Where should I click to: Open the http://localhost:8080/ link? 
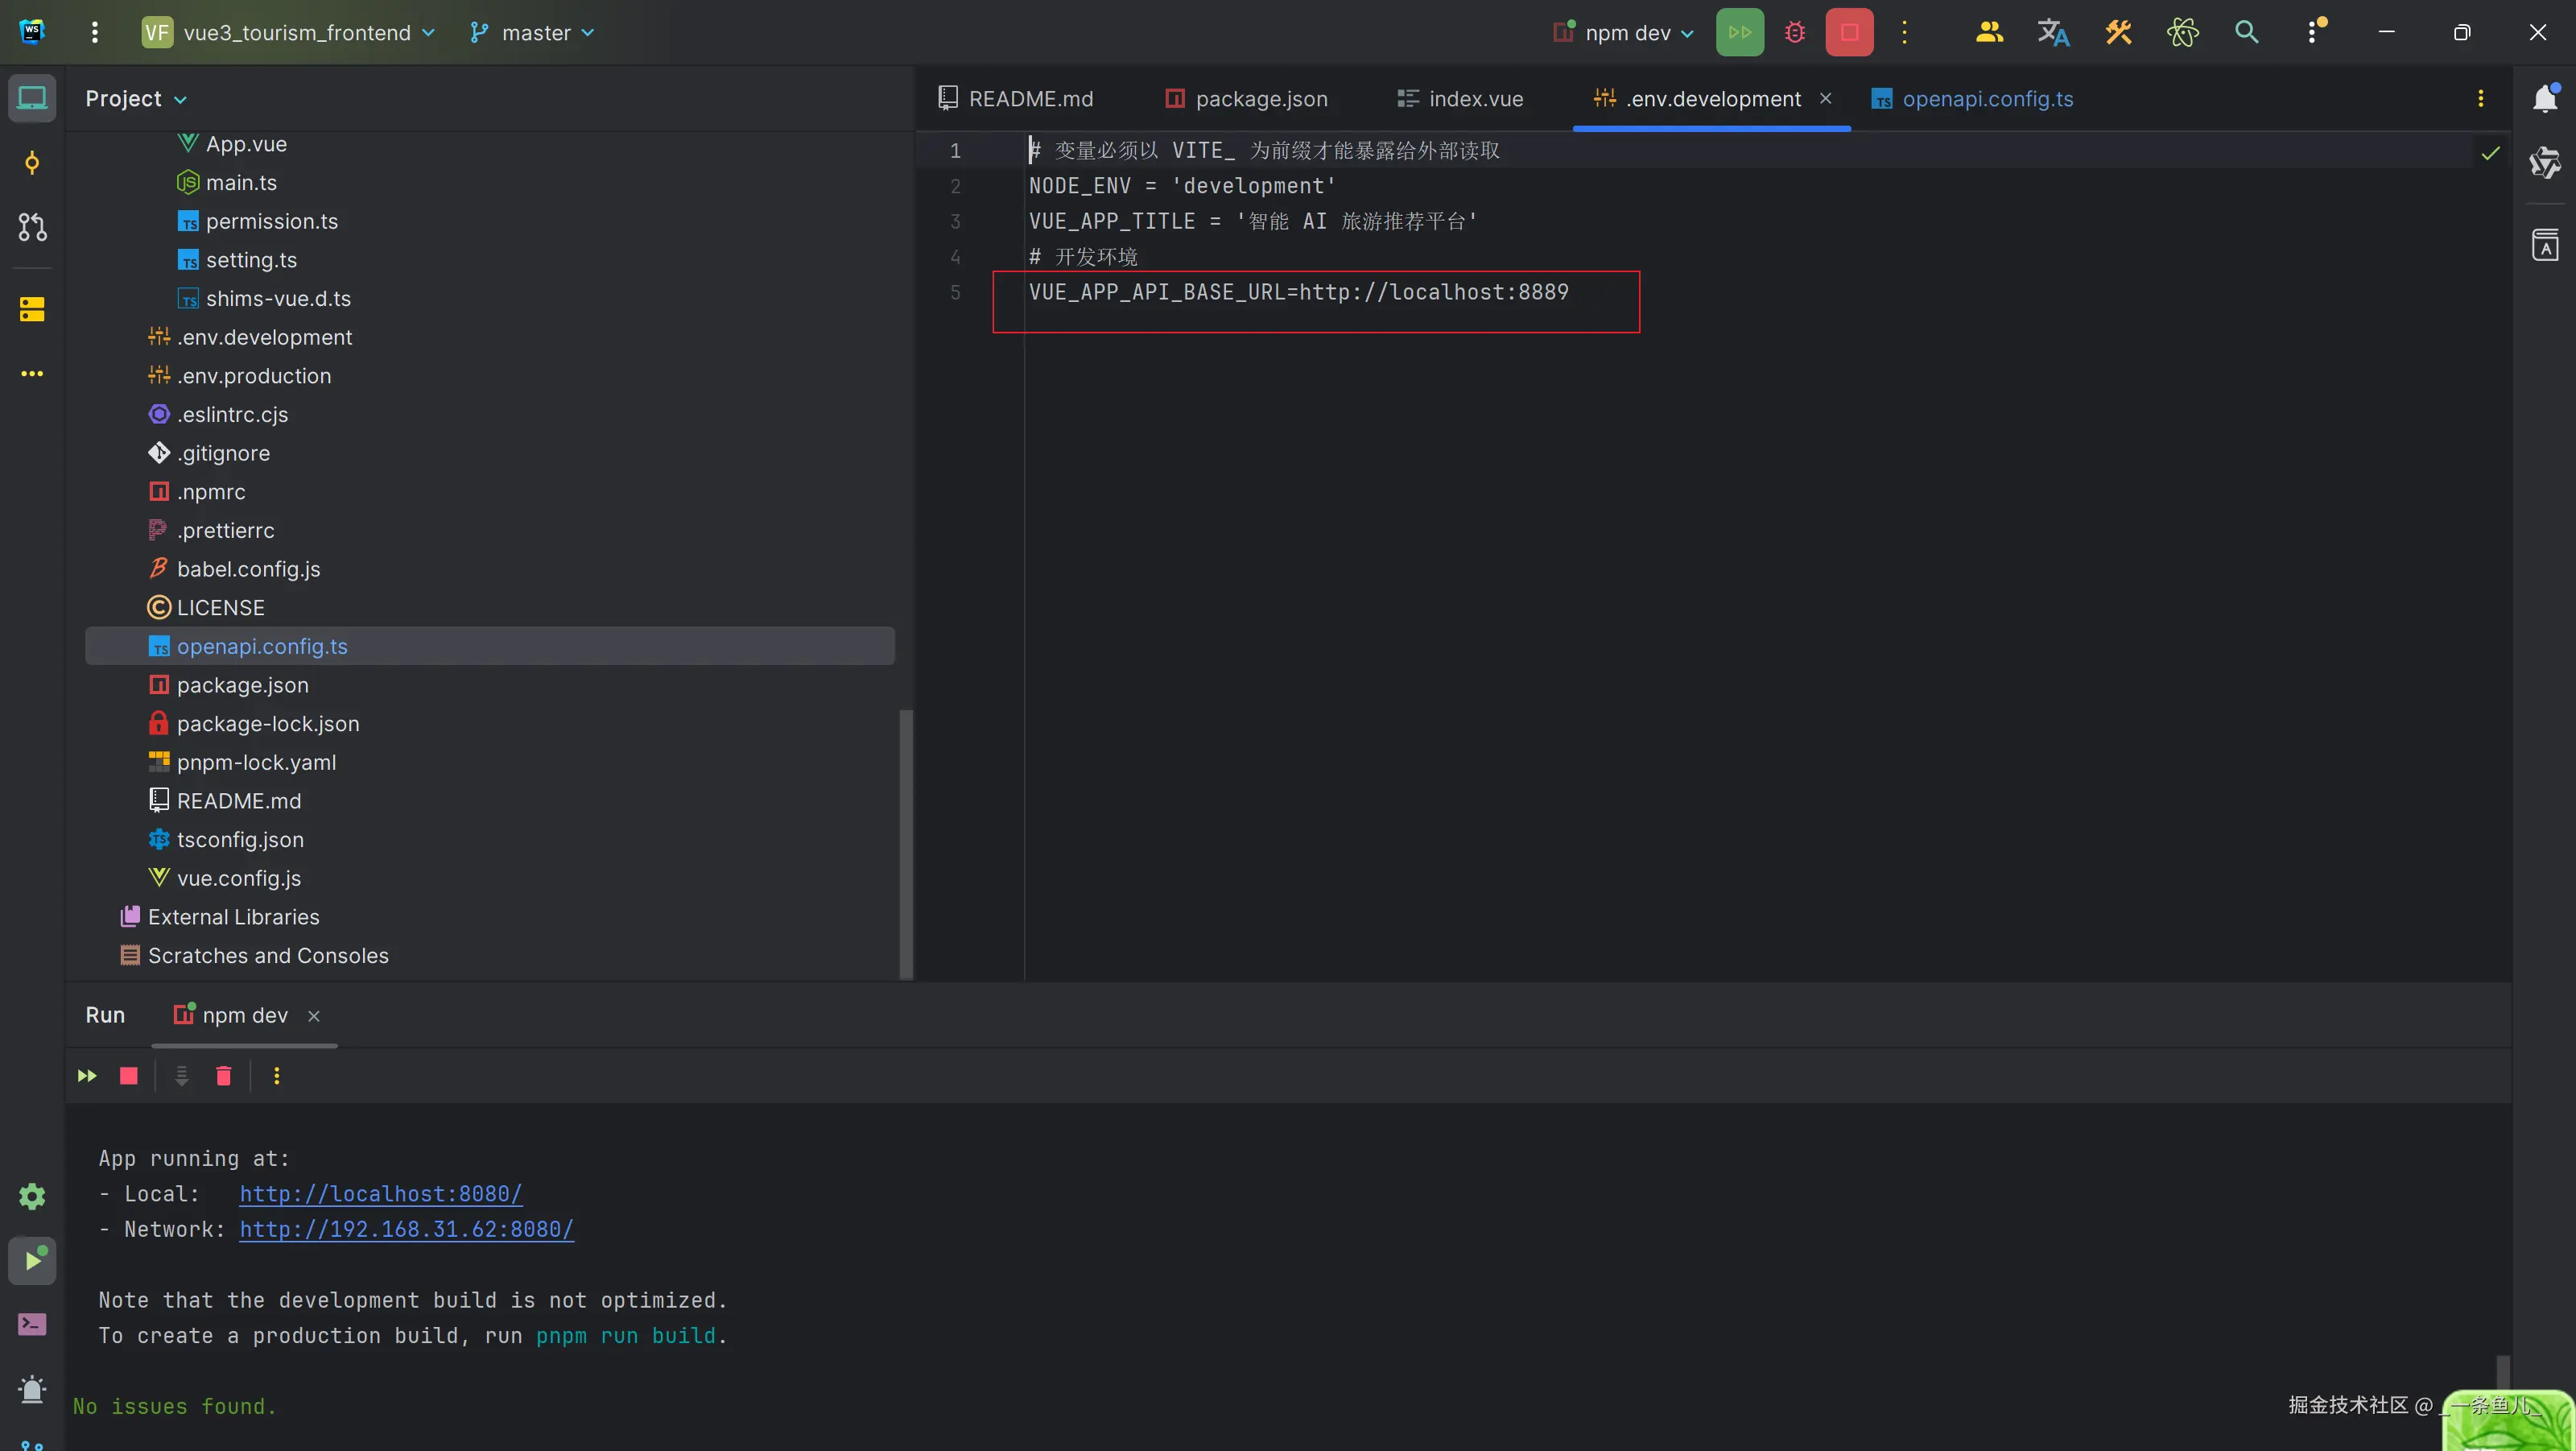pyautogui.click(x=381, y=1194)
